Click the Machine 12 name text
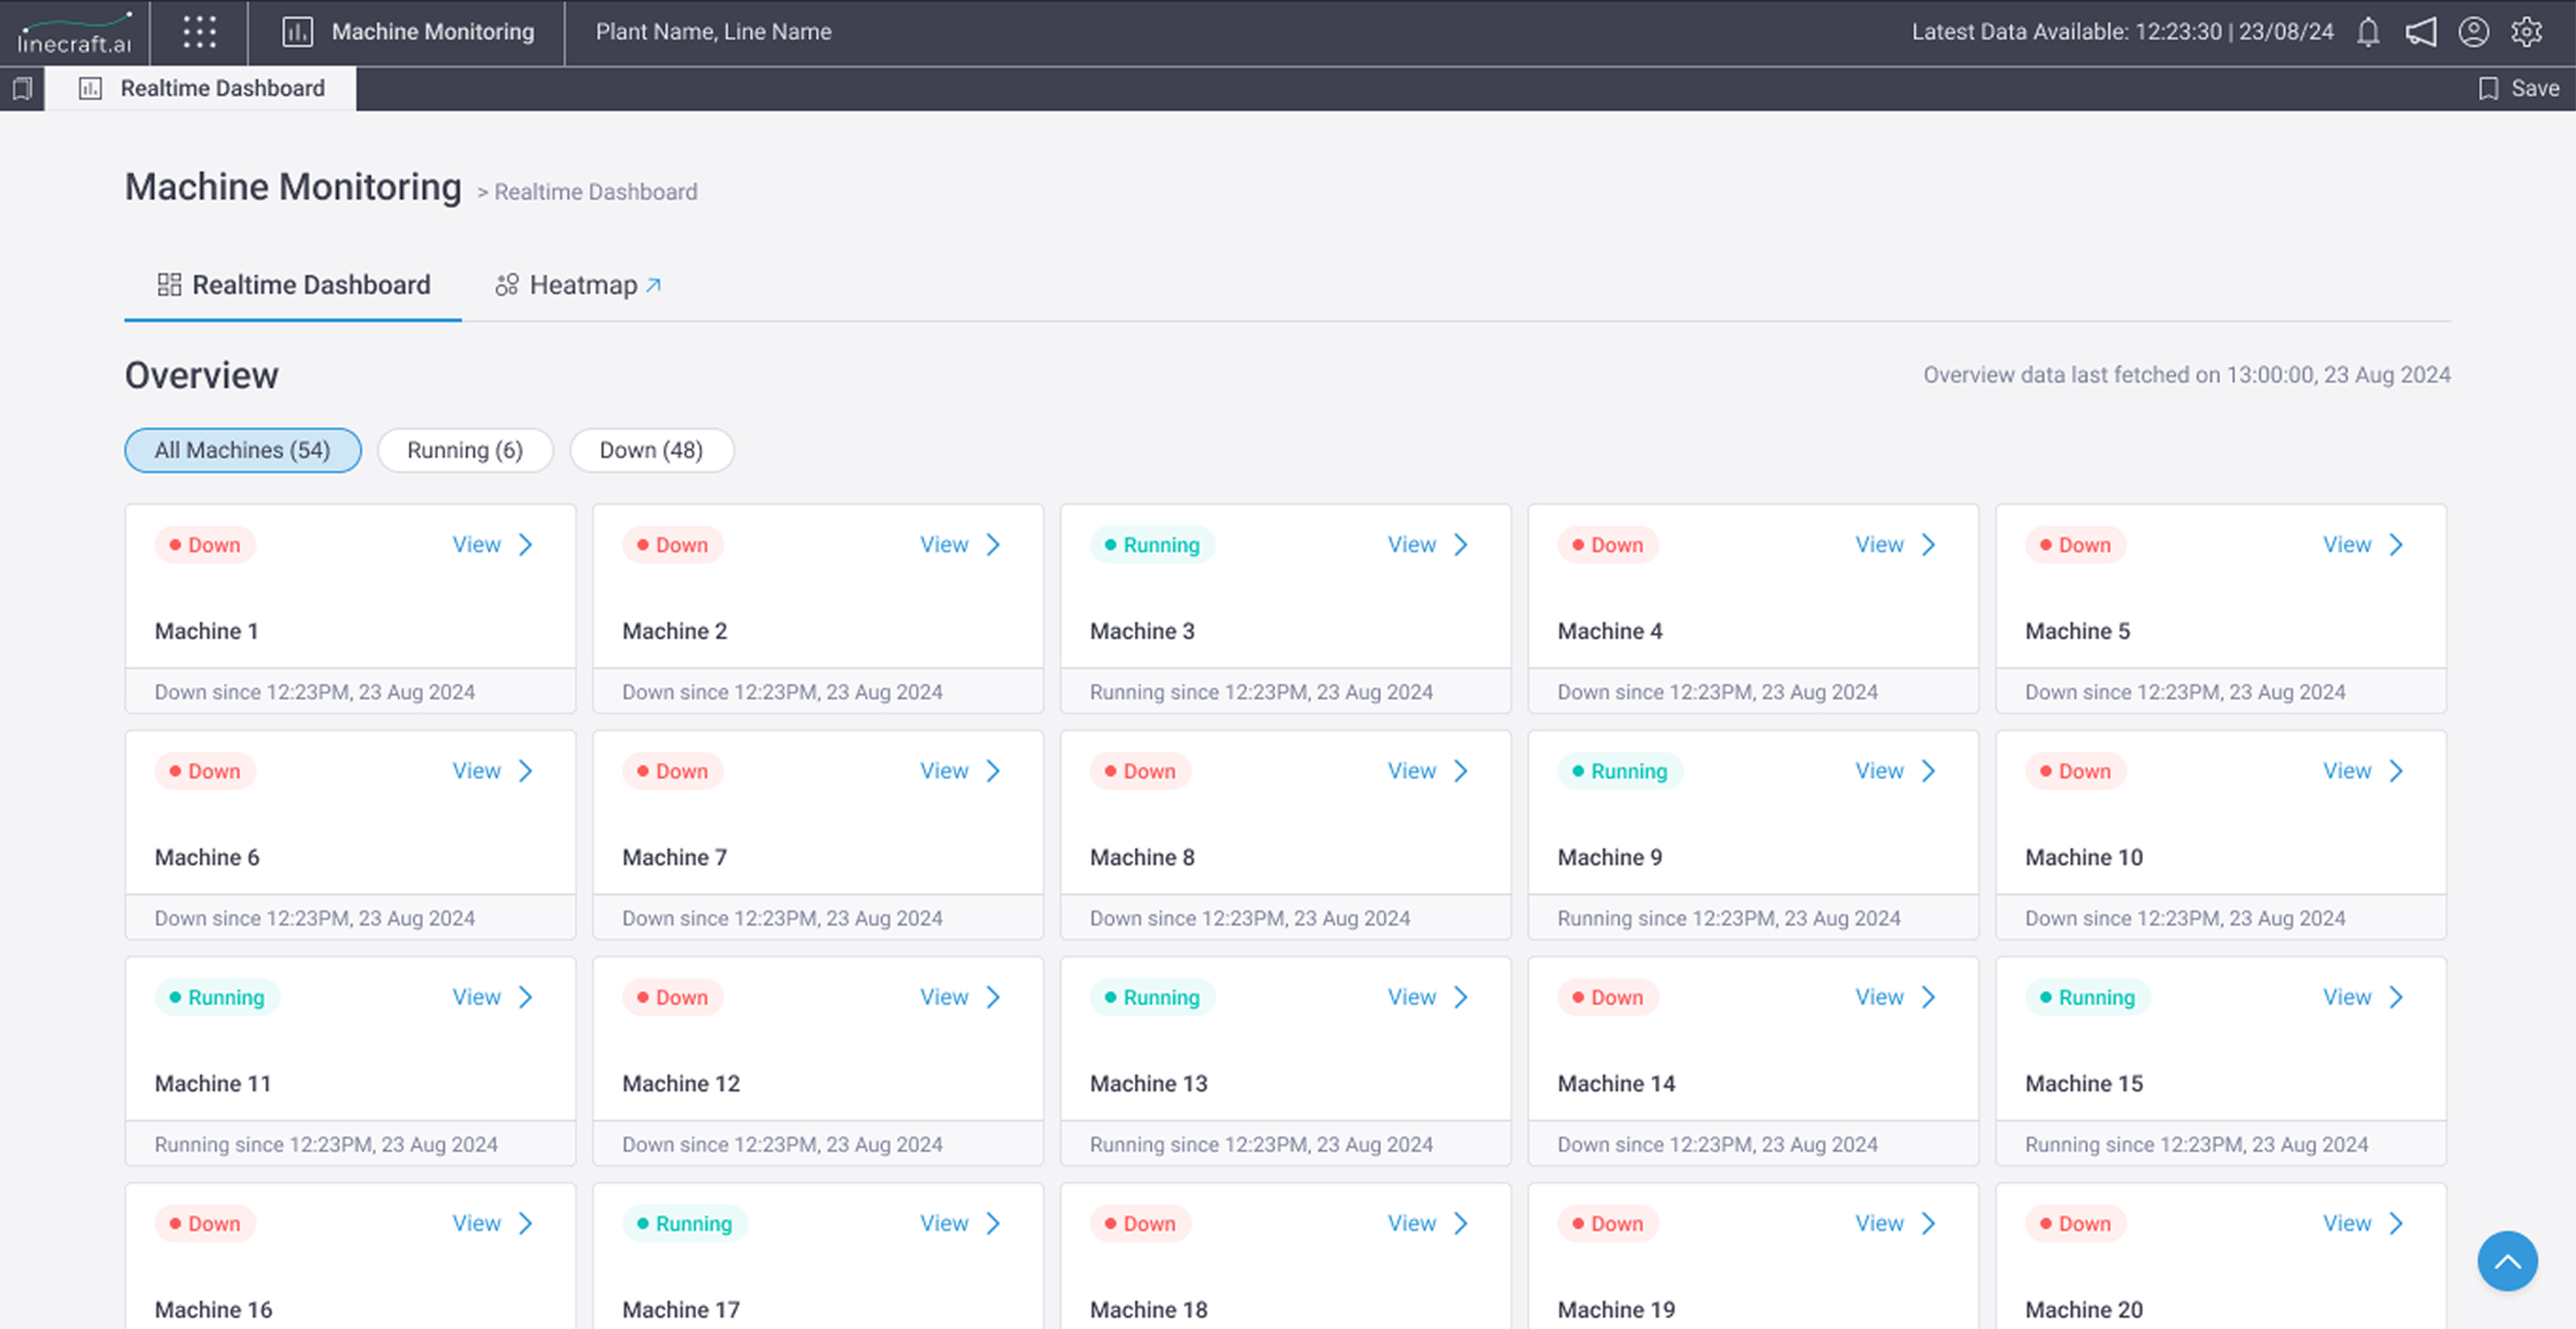 [x=681, y=1083]
